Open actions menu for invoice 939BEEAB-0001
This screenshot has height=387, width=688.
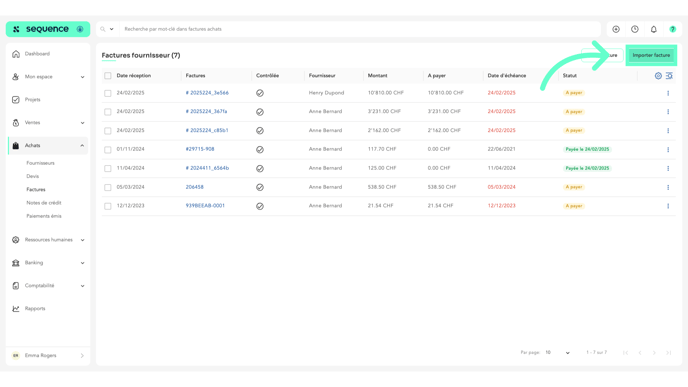click(668, 206)
